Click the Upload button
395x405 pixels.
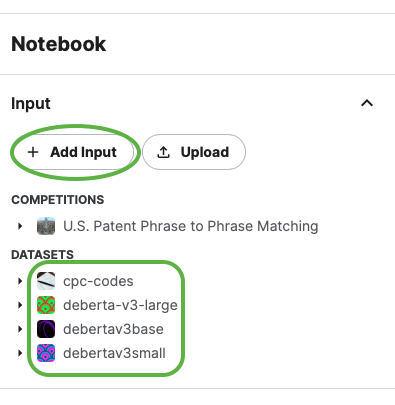(194, 152)
